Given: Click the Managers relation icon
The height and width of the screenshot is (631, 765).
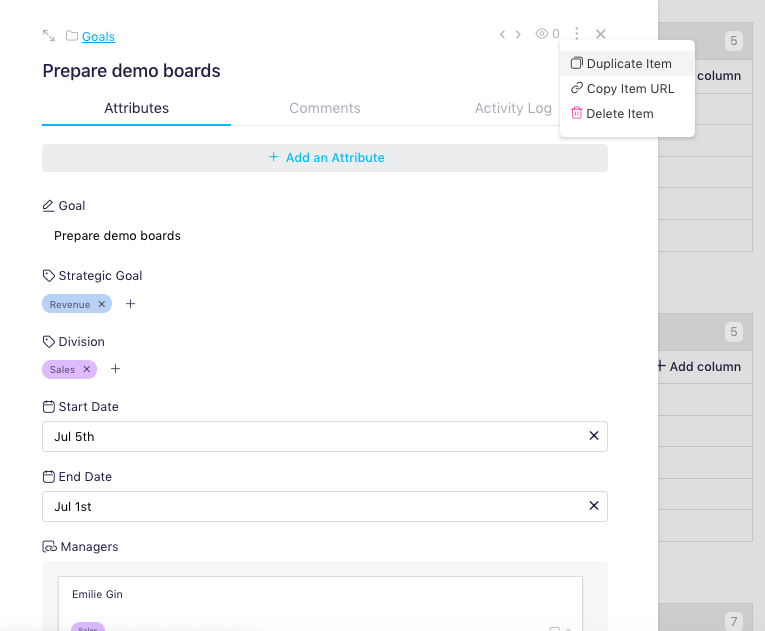Looking at the screenshot, I should (49, 547).
